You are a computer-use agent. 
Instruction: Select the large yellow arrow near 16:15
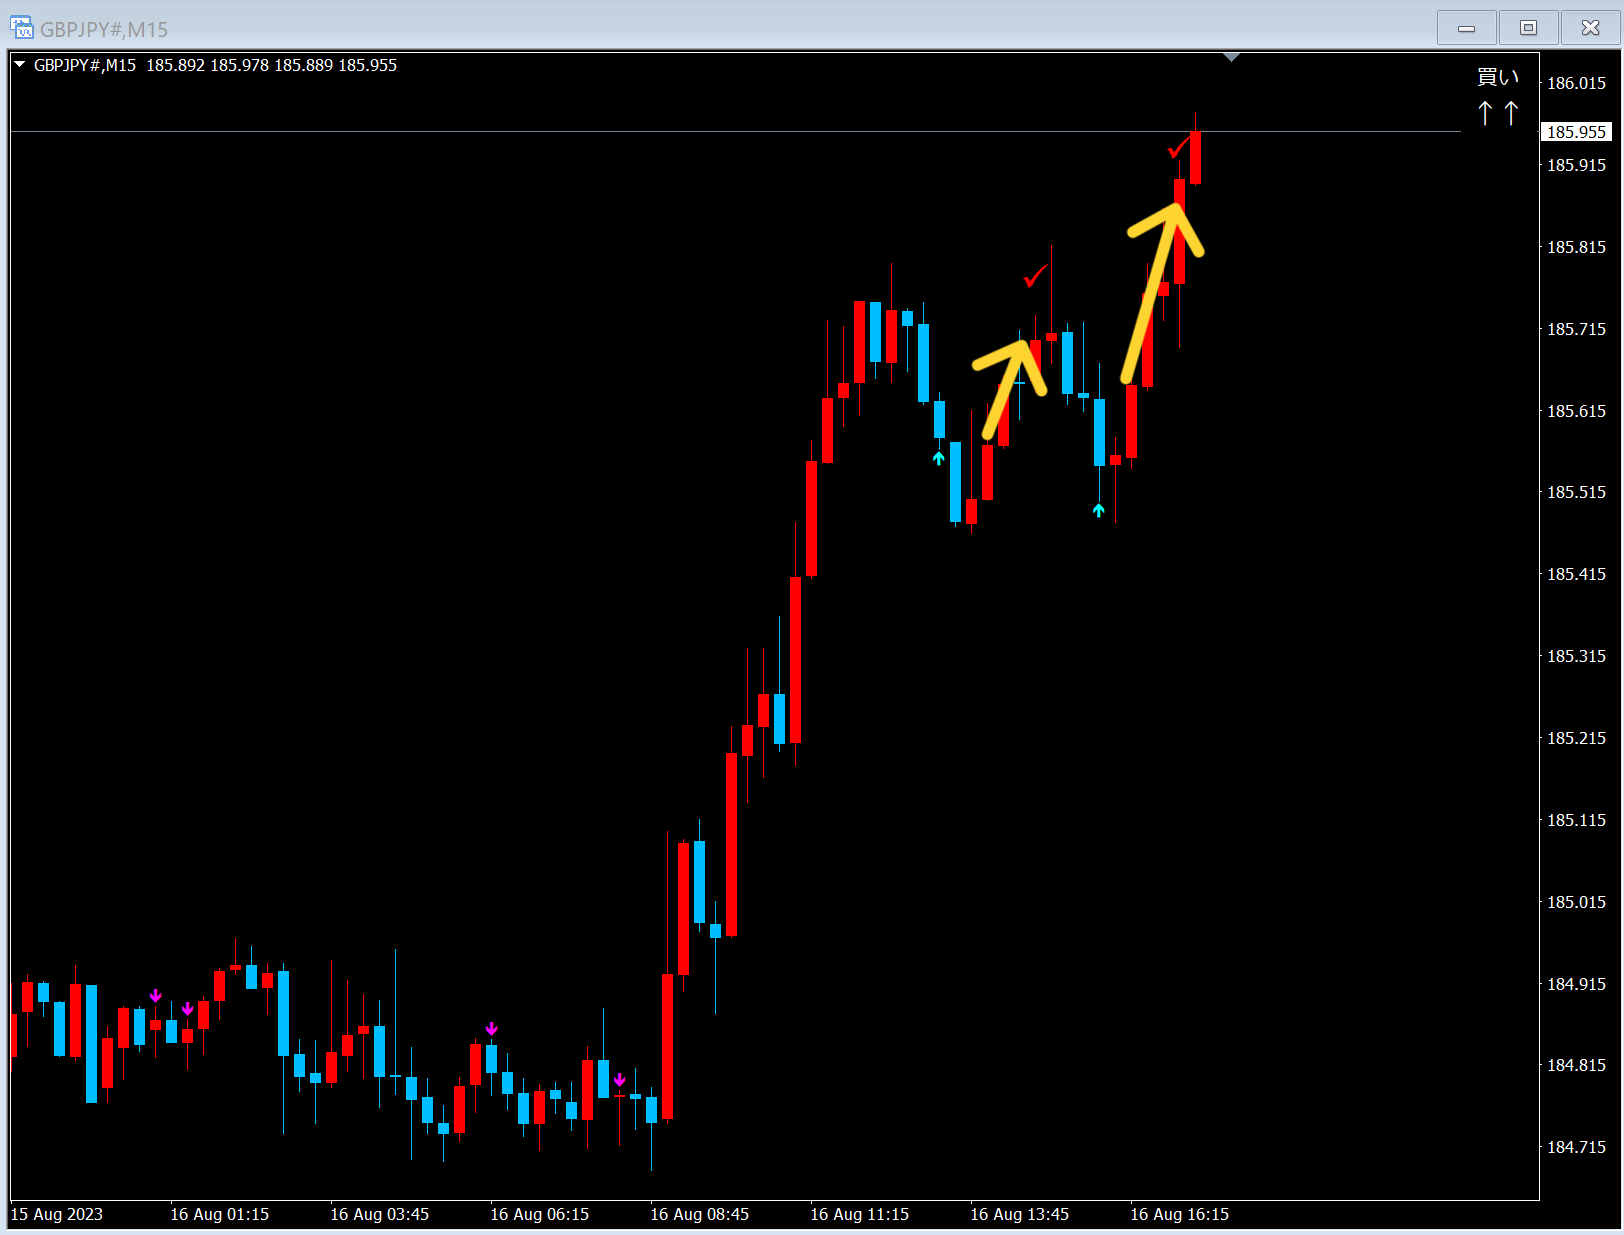point(1164,291)
